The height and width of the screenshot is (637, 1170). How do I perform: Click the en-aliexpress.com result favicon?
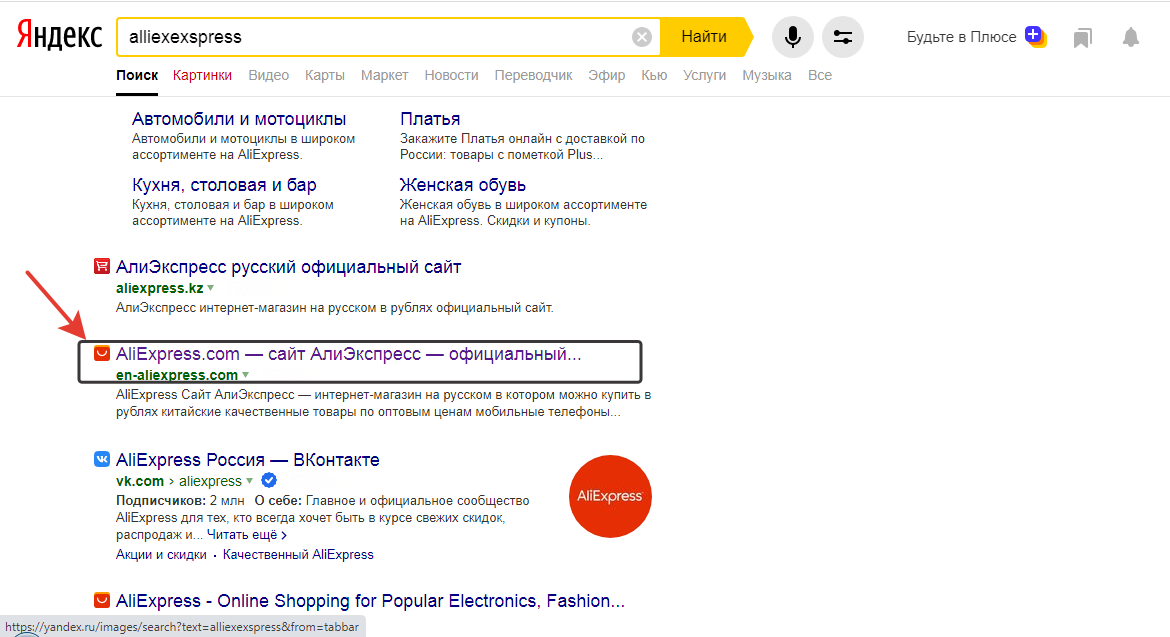pyautogui.click(x=101, y=353)
